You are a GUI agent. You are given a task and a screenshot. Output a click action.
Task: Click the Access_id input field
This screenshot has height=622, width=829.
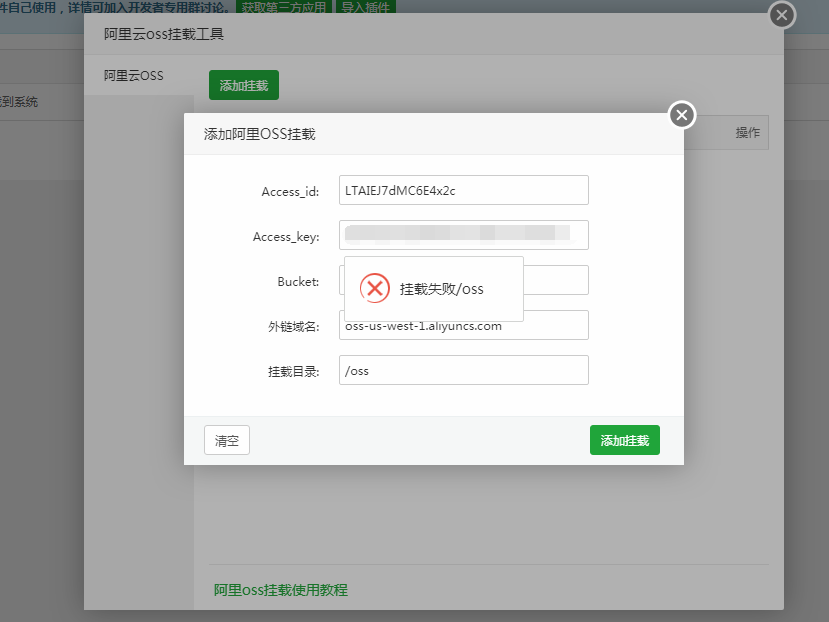coord(464,190)
